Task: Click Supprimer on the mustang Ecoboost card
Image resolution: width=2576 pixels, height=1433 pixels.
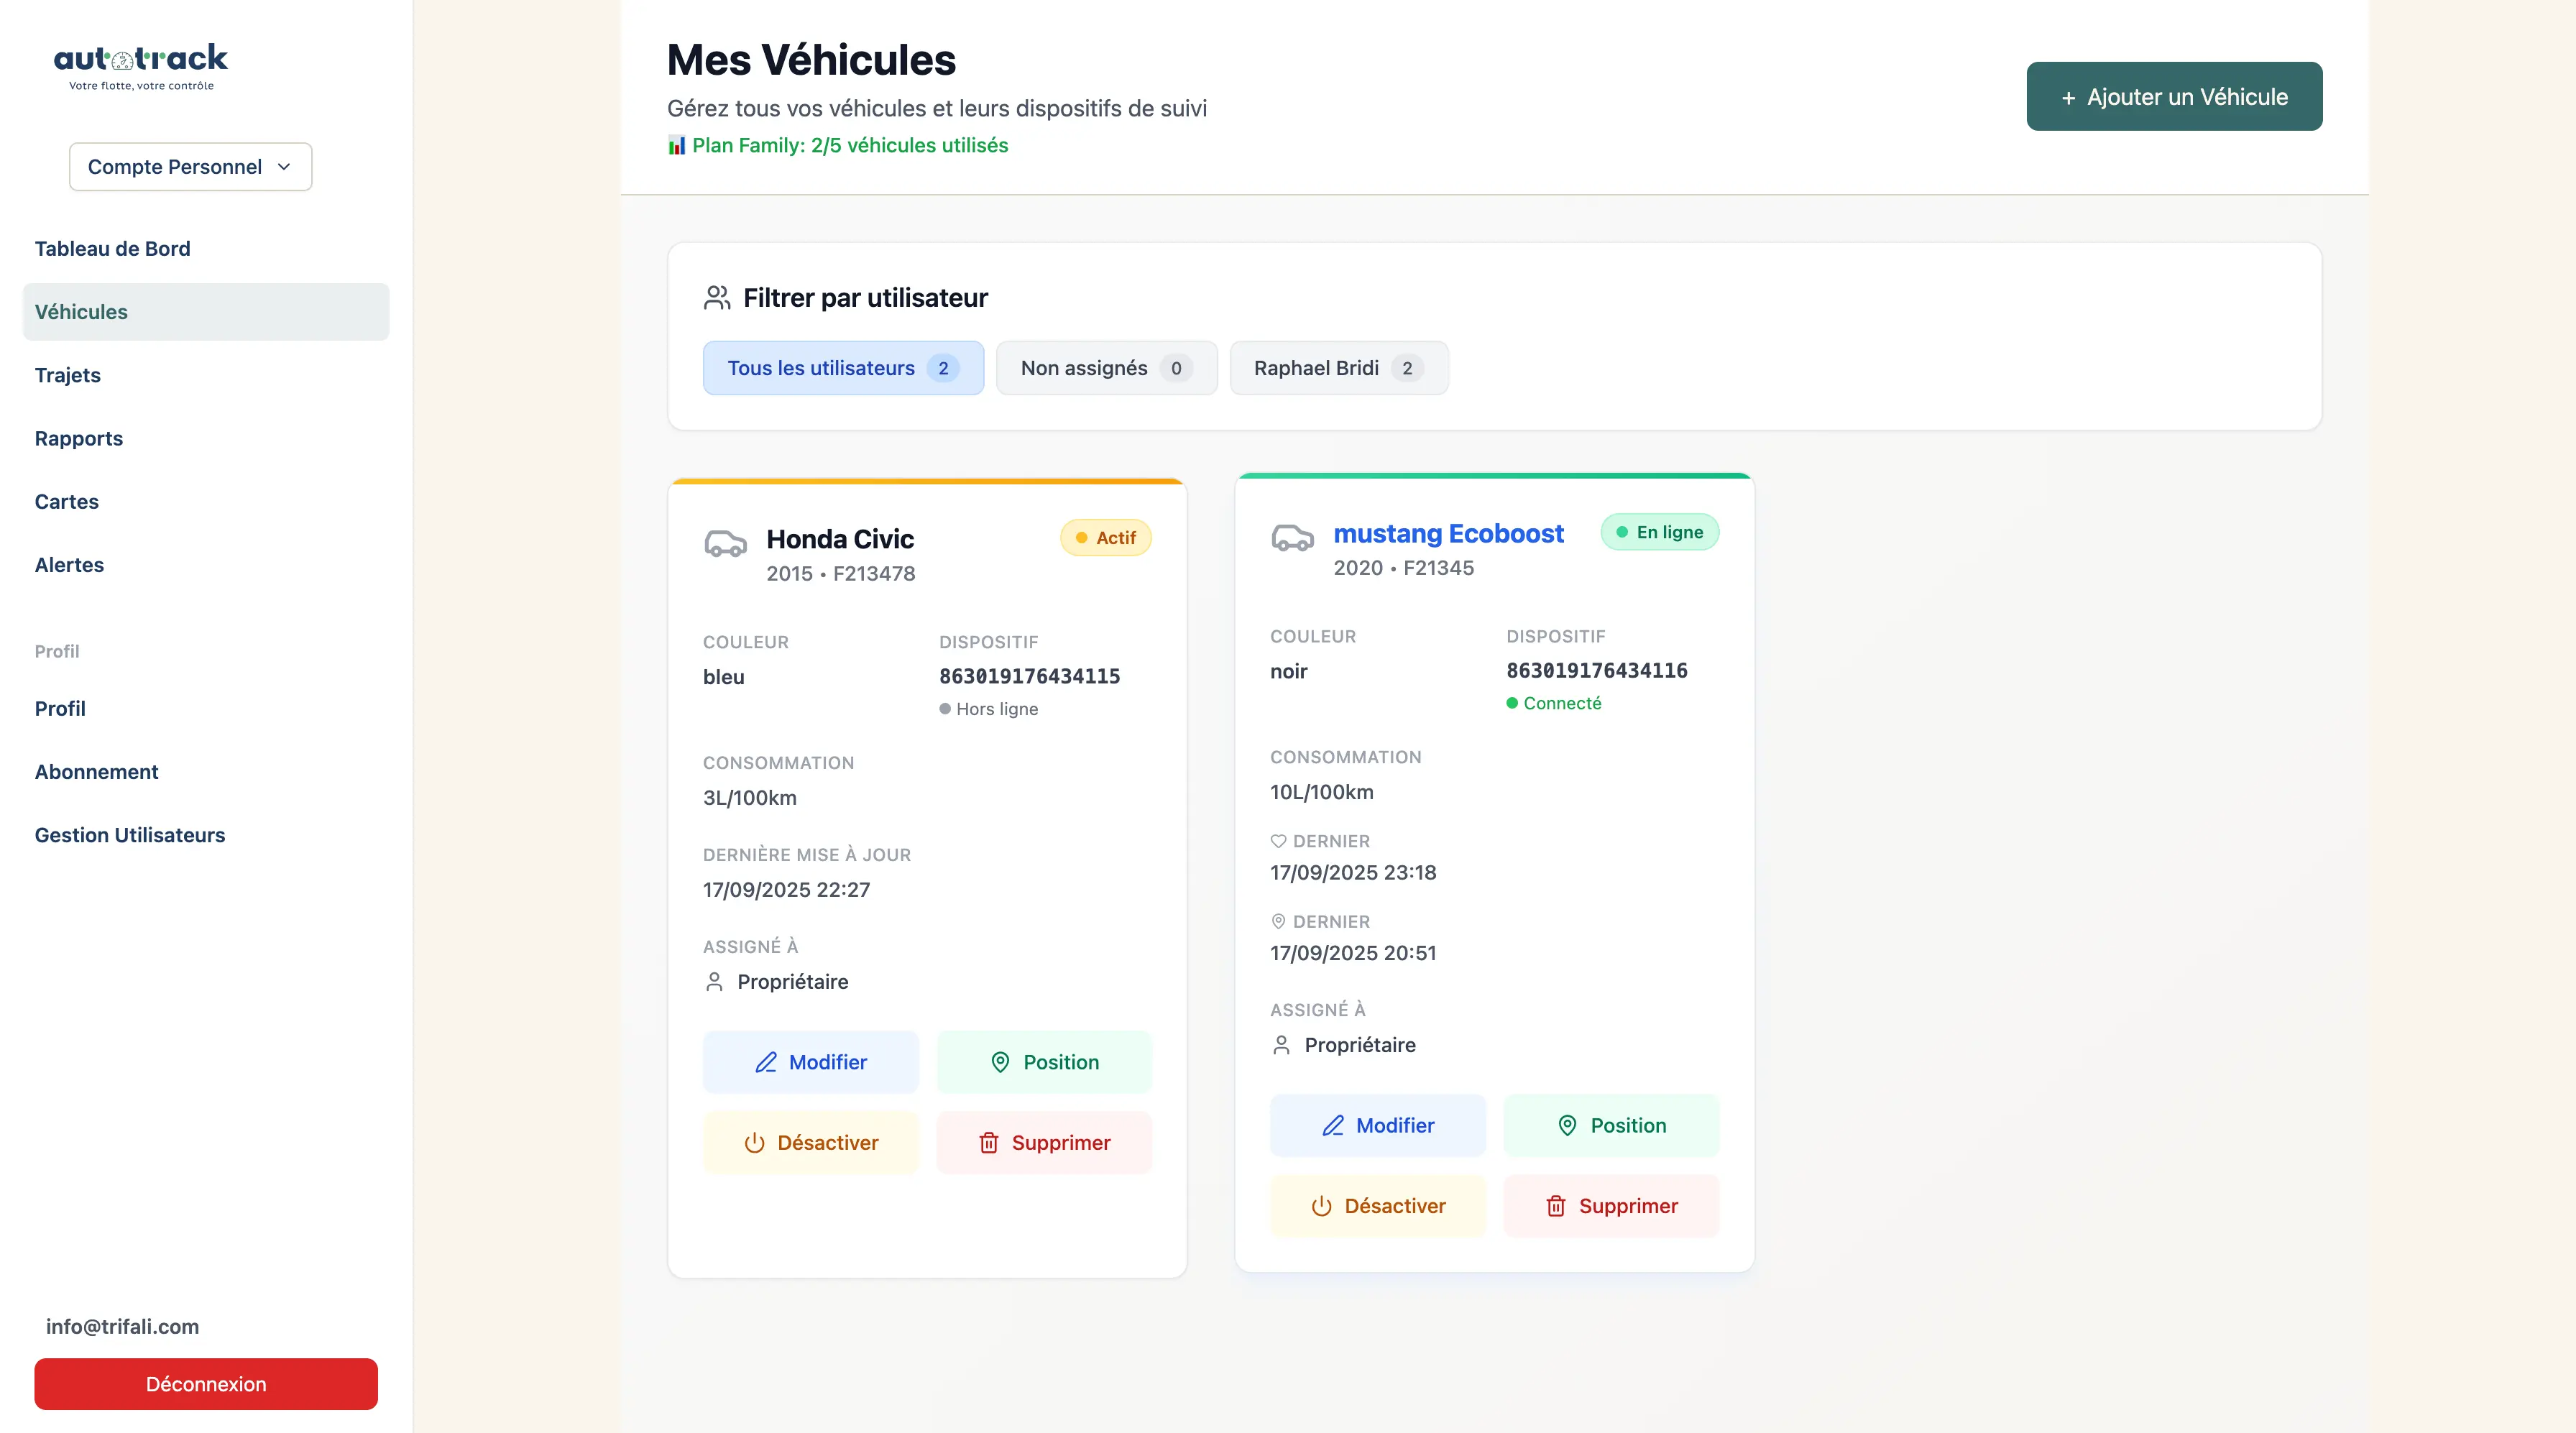Action: point(1612,1206)
